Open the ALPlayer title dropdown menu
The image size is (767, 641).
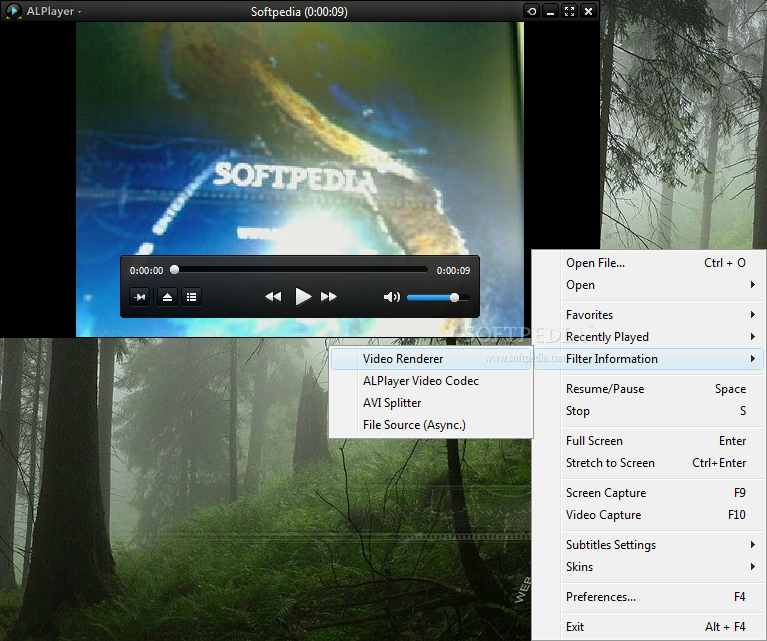tap(54, 11)
